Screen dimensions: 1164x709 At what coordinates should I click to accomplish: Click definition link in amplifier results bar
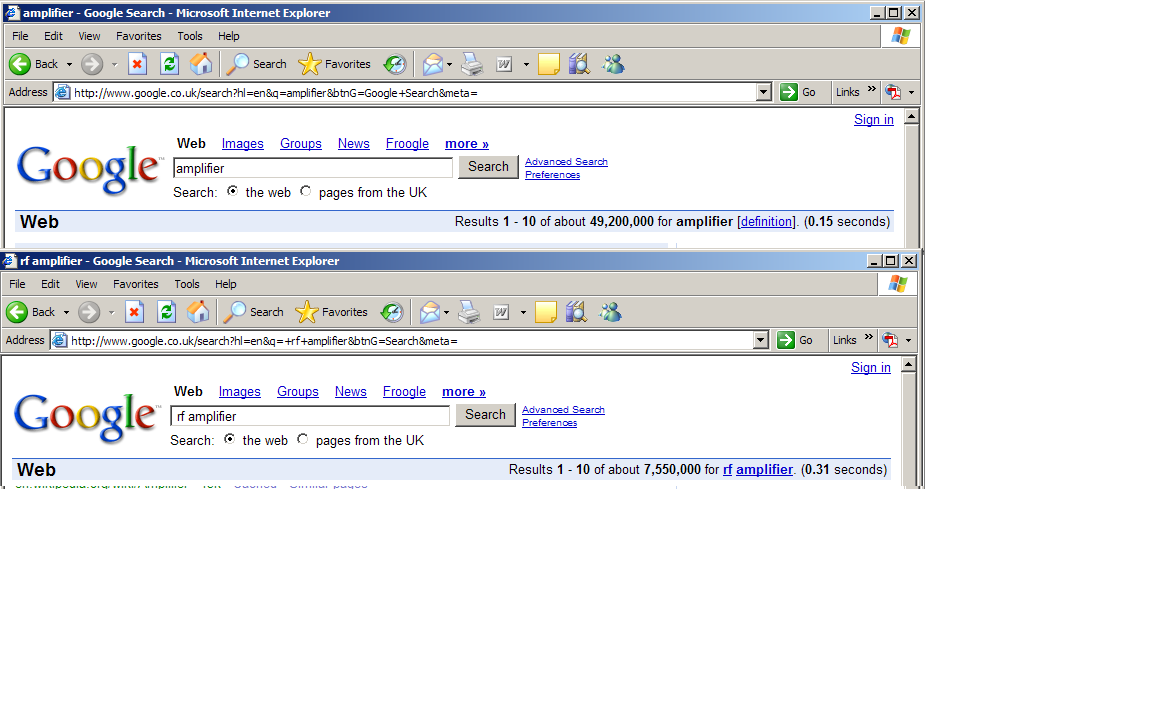(766, 221)
